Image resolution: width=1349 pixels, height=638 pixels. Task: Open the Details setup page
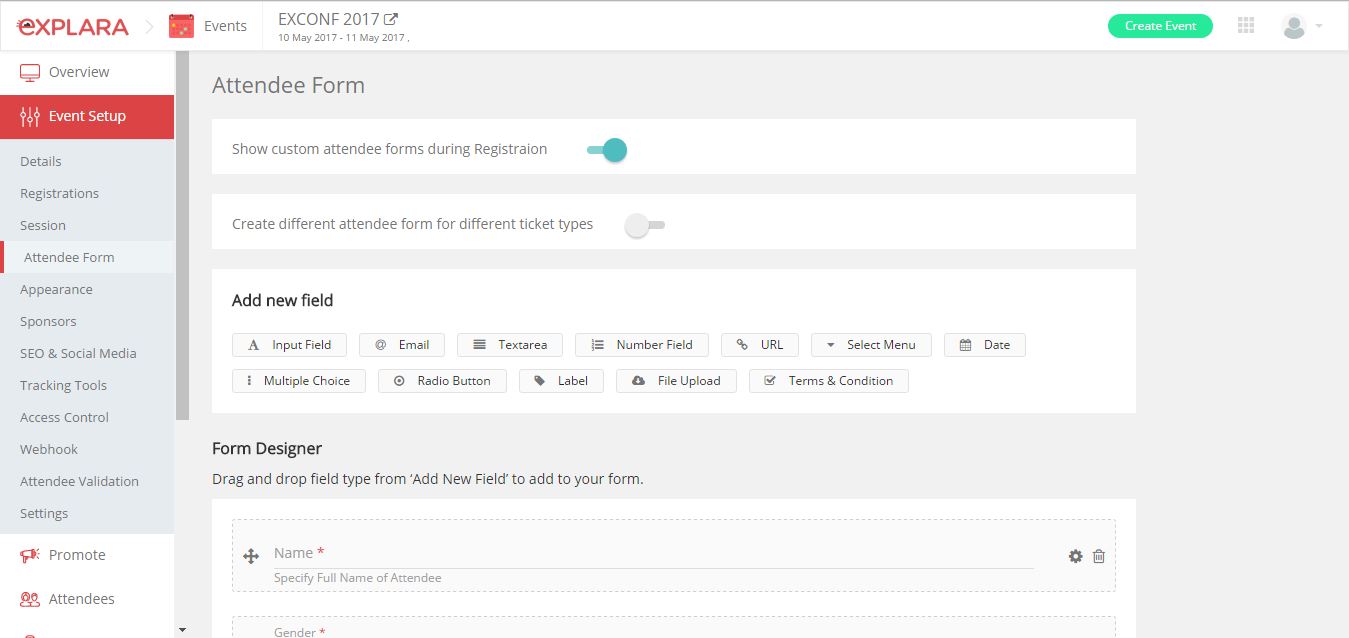[41, 161]
